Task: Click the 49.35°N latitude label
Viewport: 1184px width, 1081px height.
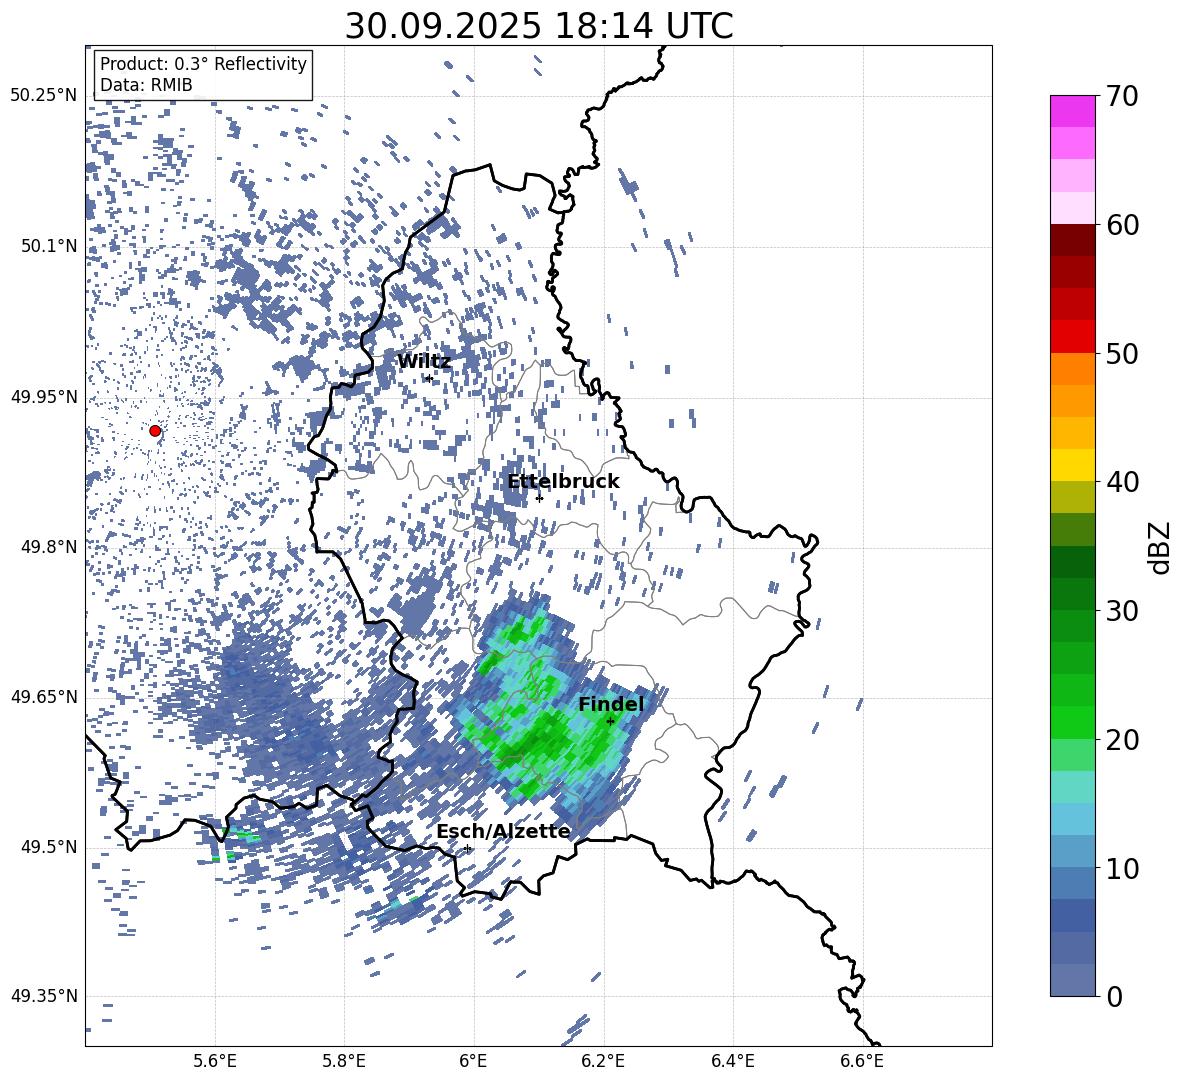Action: pyautogui.click(x=44, y=996)
